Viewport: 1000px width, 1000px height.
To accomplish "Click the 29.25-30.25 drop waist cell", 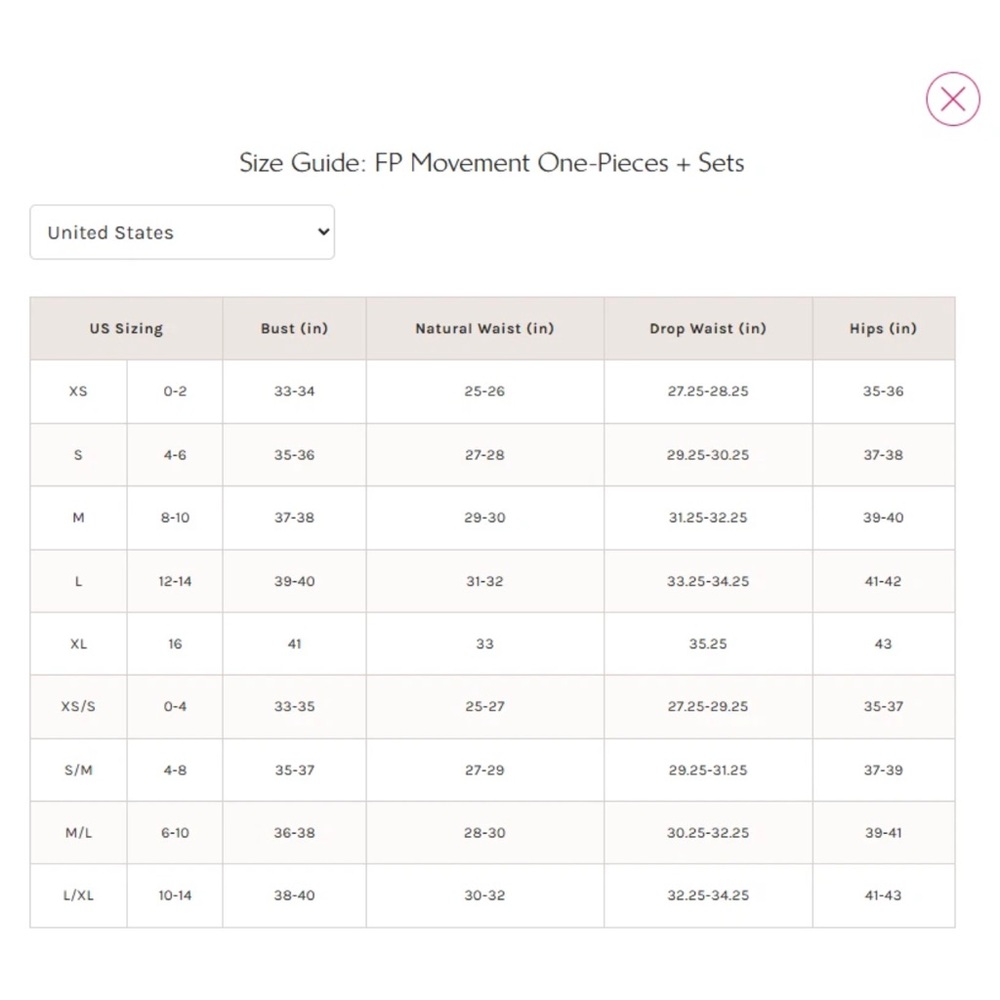I will [708, 455].
